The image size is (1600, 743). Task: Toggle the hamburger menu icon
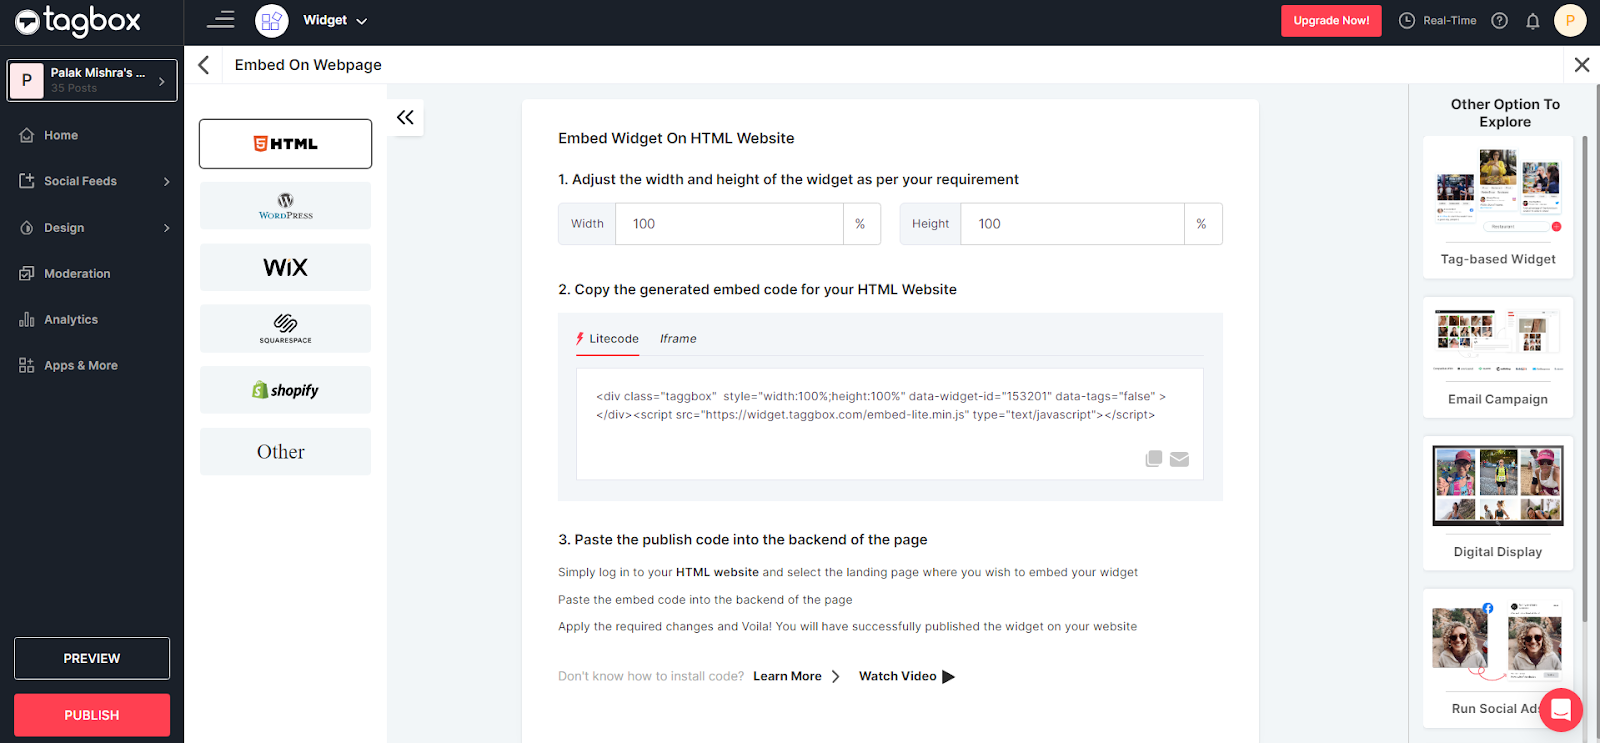pyautogui.click(x=220, y=20)
